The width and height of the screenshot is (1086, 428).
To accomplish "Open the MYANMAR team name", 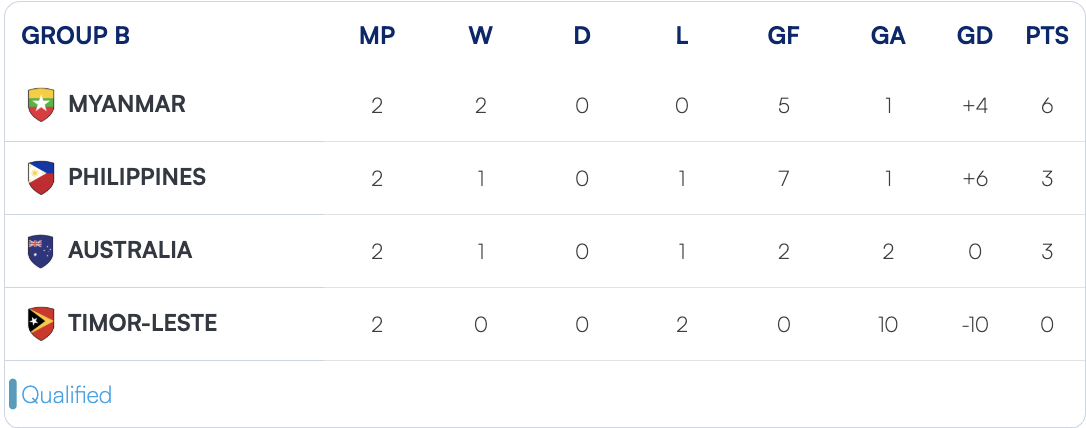I will (x=127, y=104).
